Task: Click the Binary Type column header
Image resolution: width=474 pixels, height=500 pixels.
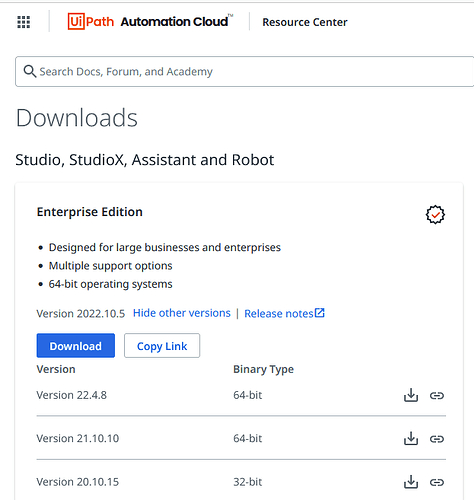Action: 263,369
